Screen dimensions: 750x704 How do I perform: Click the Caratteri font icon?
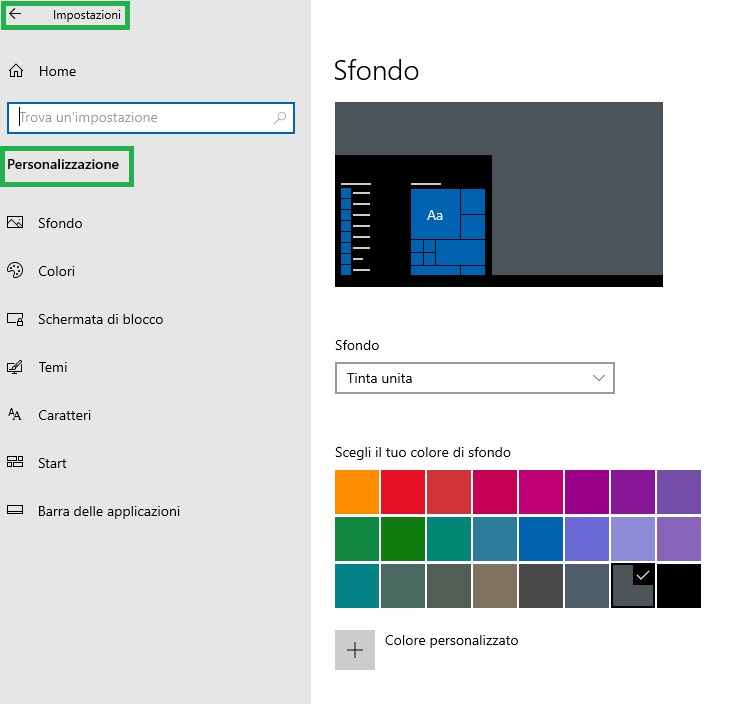(x=15, y=414)
